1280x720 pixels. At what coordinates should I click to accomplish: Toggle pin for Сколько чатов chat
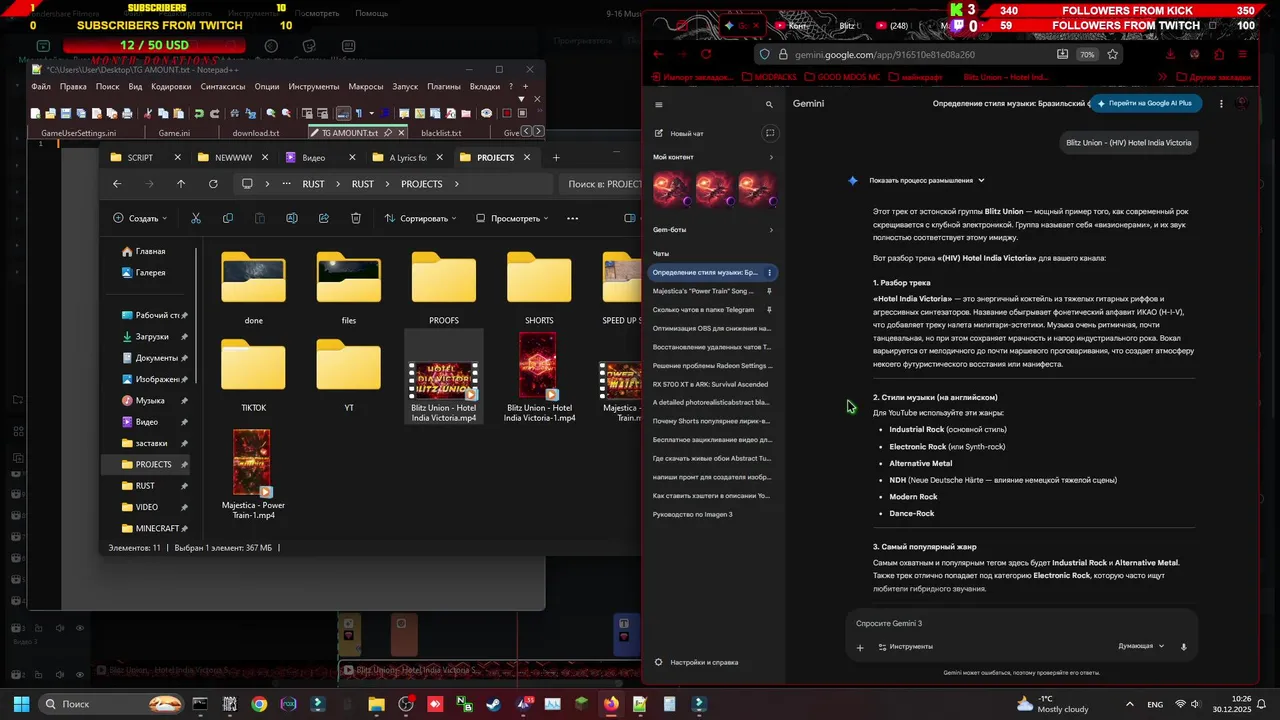coord(769,310)
